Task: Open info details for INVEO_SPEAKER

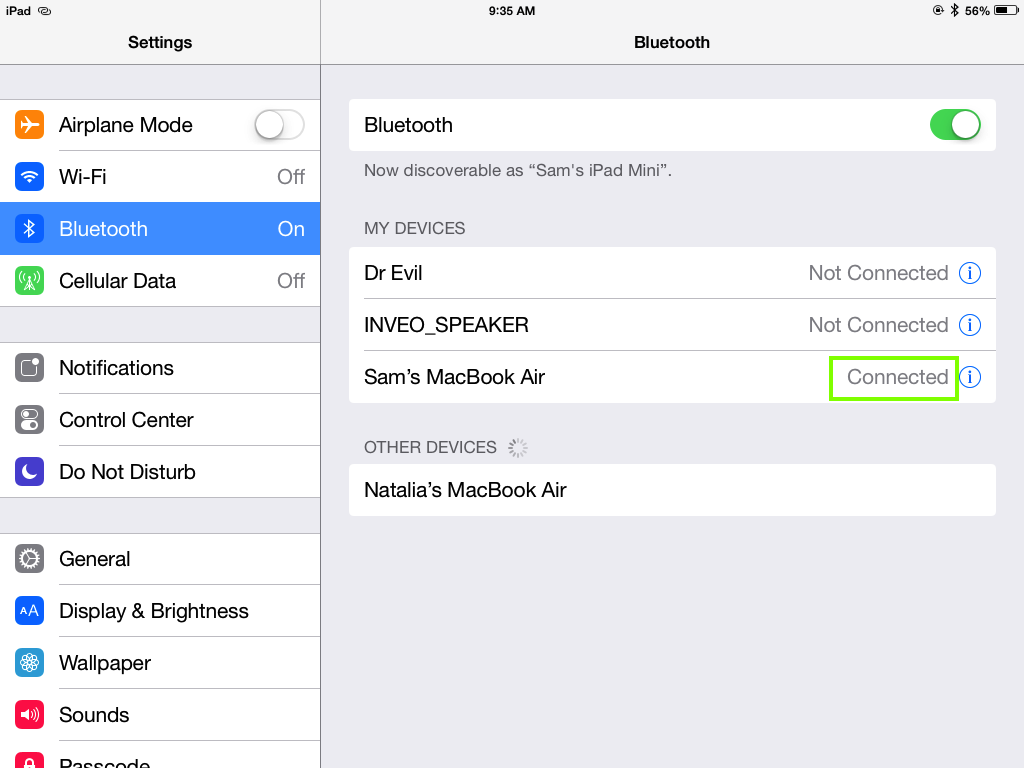Action: [970, 325]
